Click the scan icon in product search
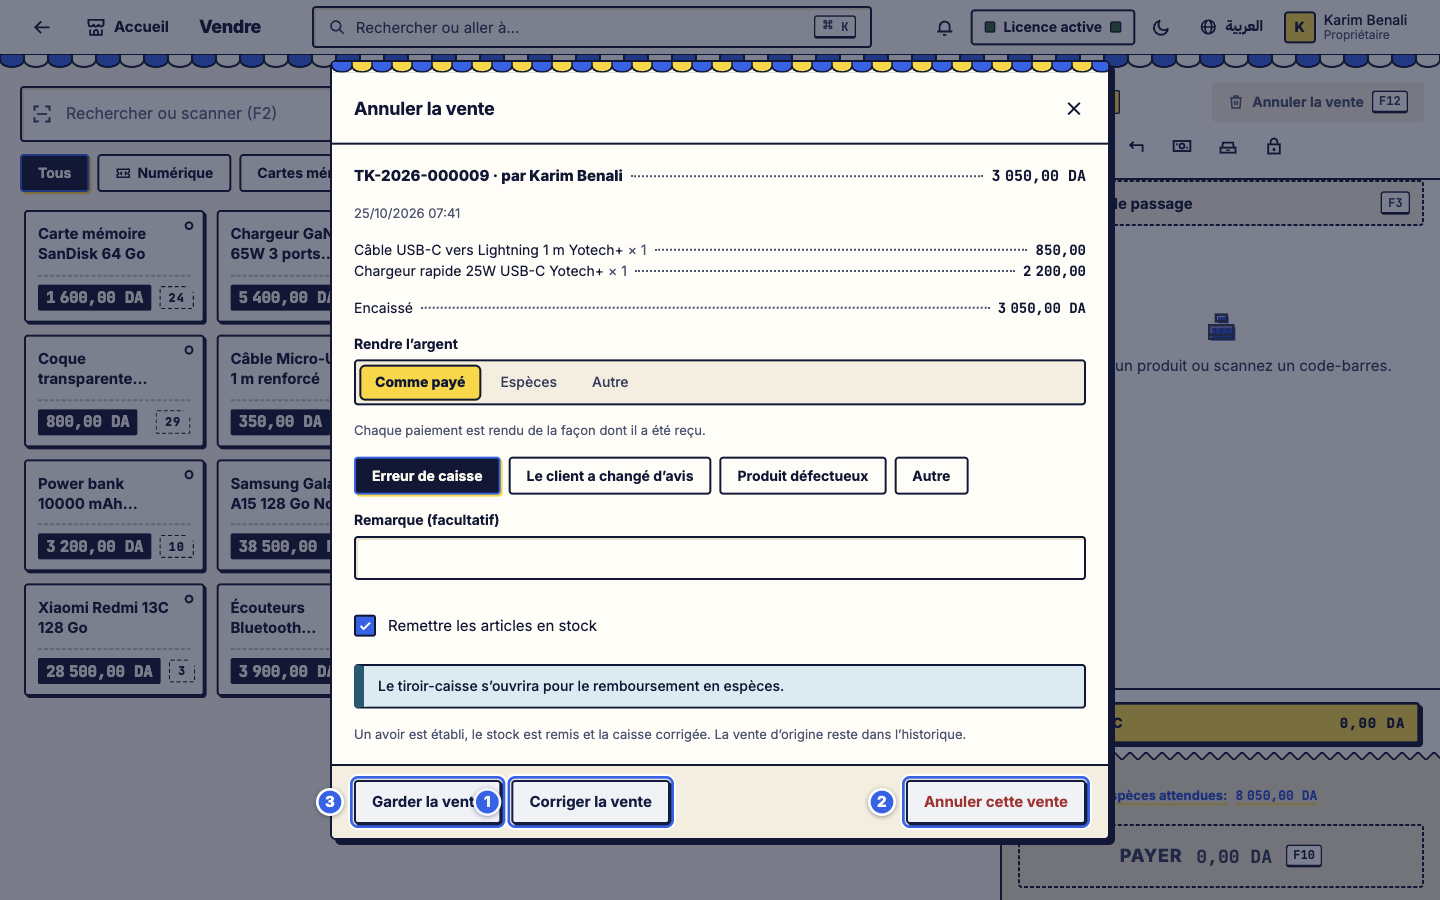Image resolution: width=1440 pixels, height=900 pixels. pos(42,114)
